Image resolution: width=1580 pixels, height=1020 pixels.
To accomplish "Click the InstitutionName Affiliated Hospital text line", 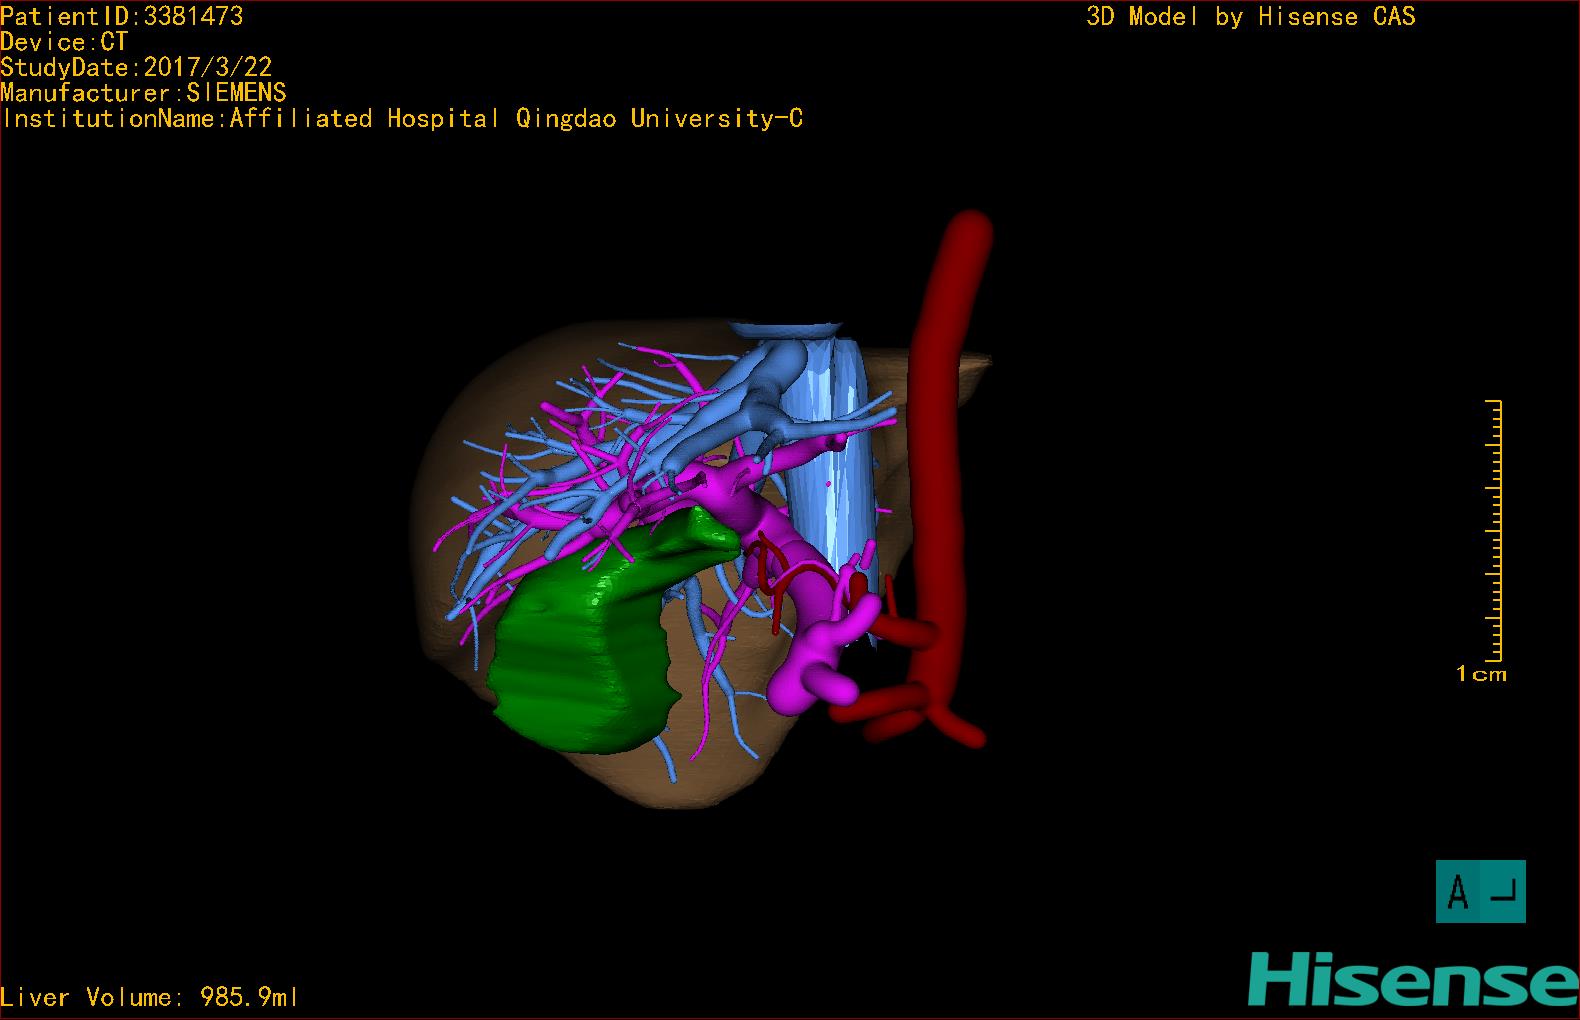I will [403, 119].
